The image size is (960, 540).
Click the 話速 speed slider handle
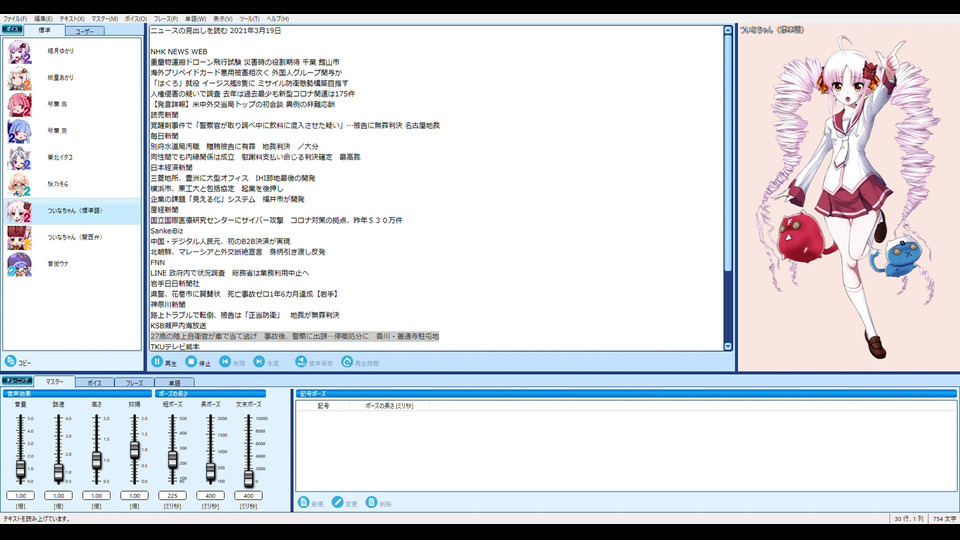pos(58,472)
